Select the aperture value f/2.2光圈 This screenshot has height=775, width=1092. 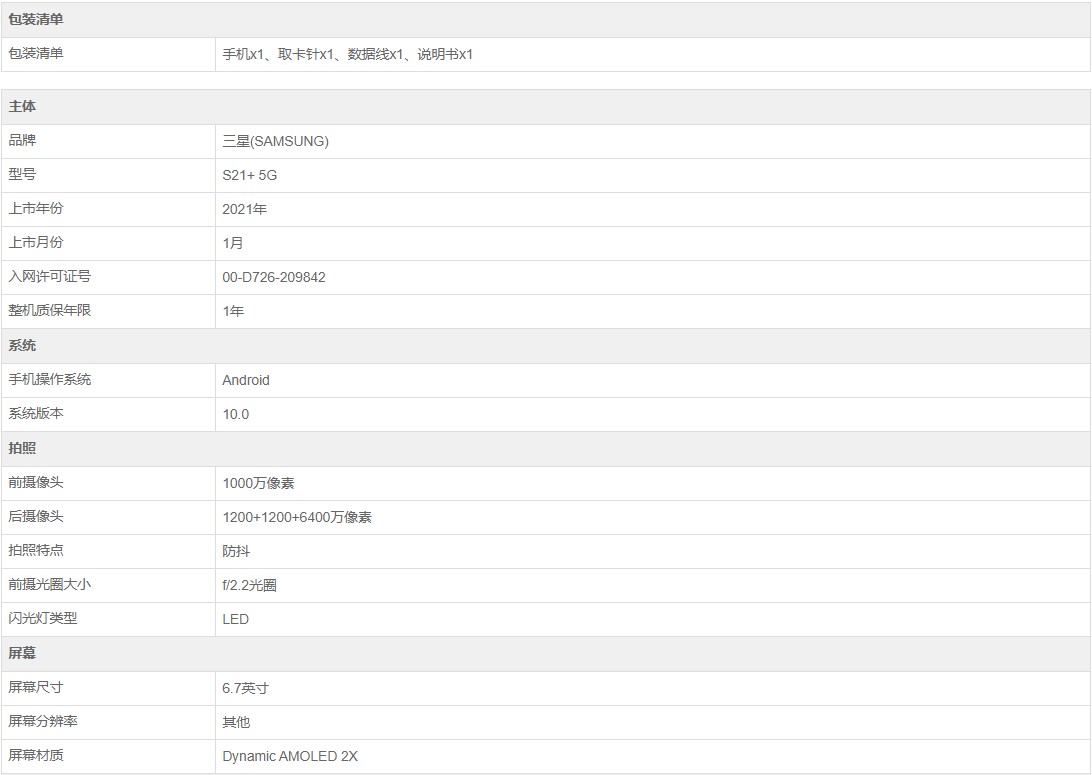[249, 585]
